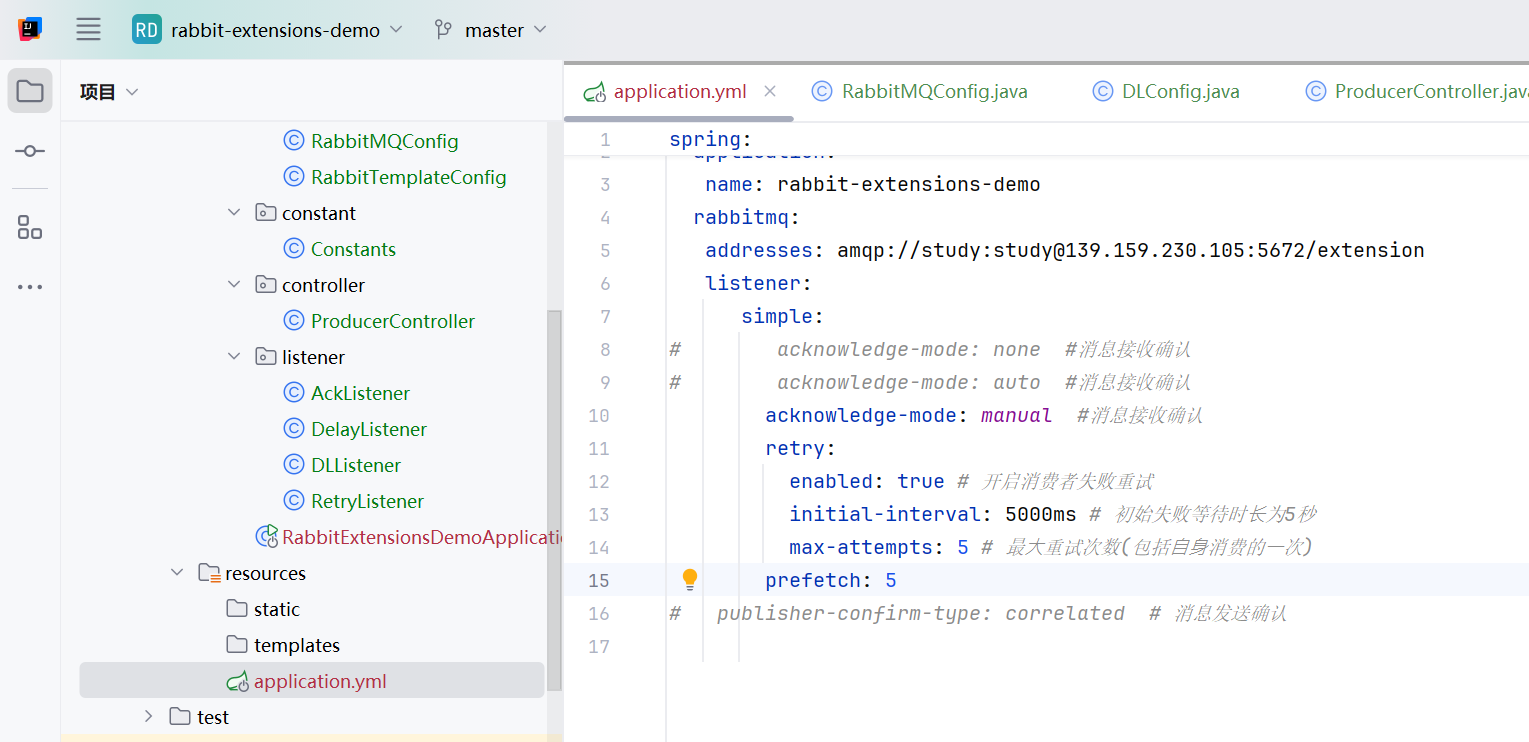Click the IntelliJ IDEA logo icon
Screen dimensions: 1529x742
point(30,30)
